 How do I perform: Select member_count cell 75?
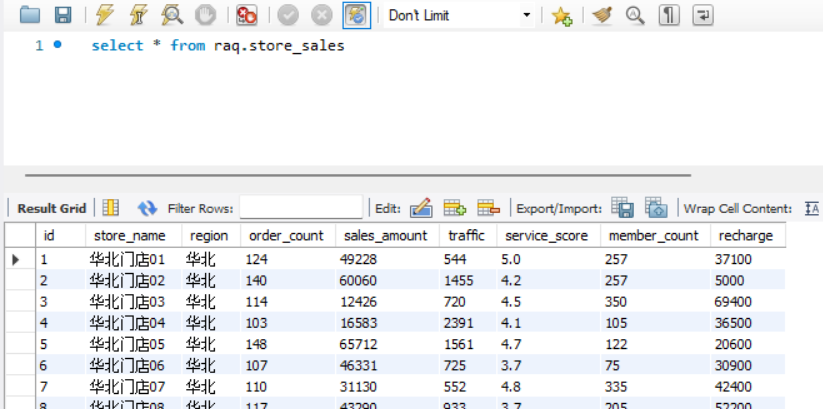655,365
